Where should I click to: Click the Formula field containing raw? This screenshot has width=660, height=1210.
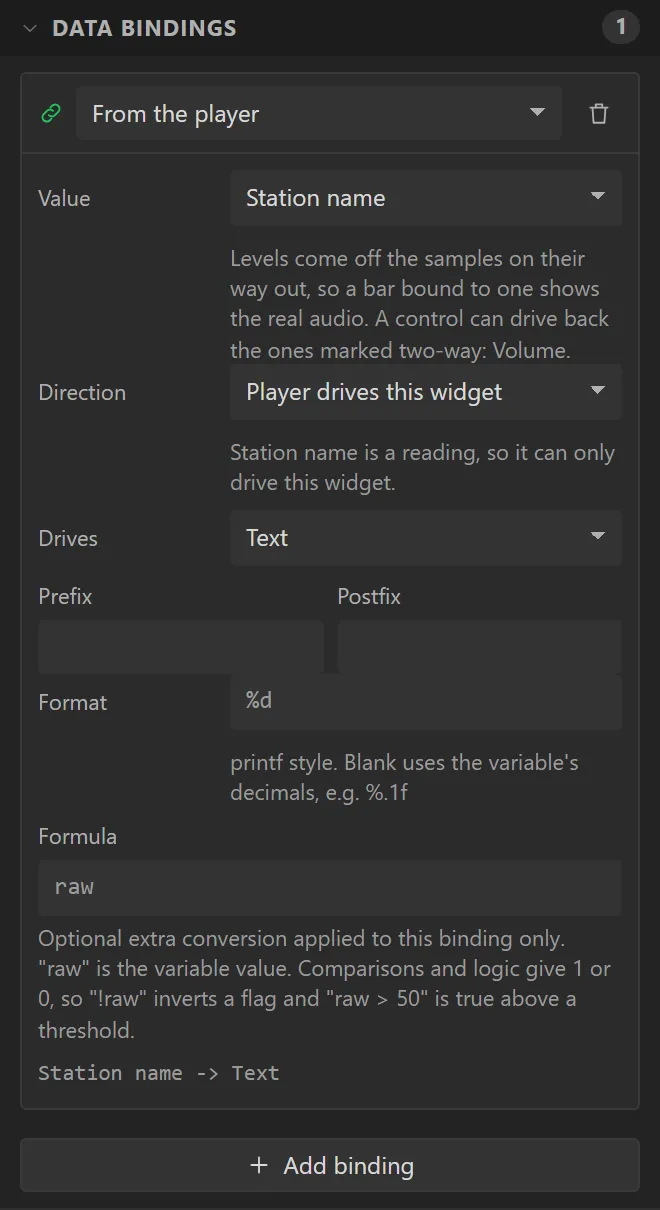(x=330, y=888)
